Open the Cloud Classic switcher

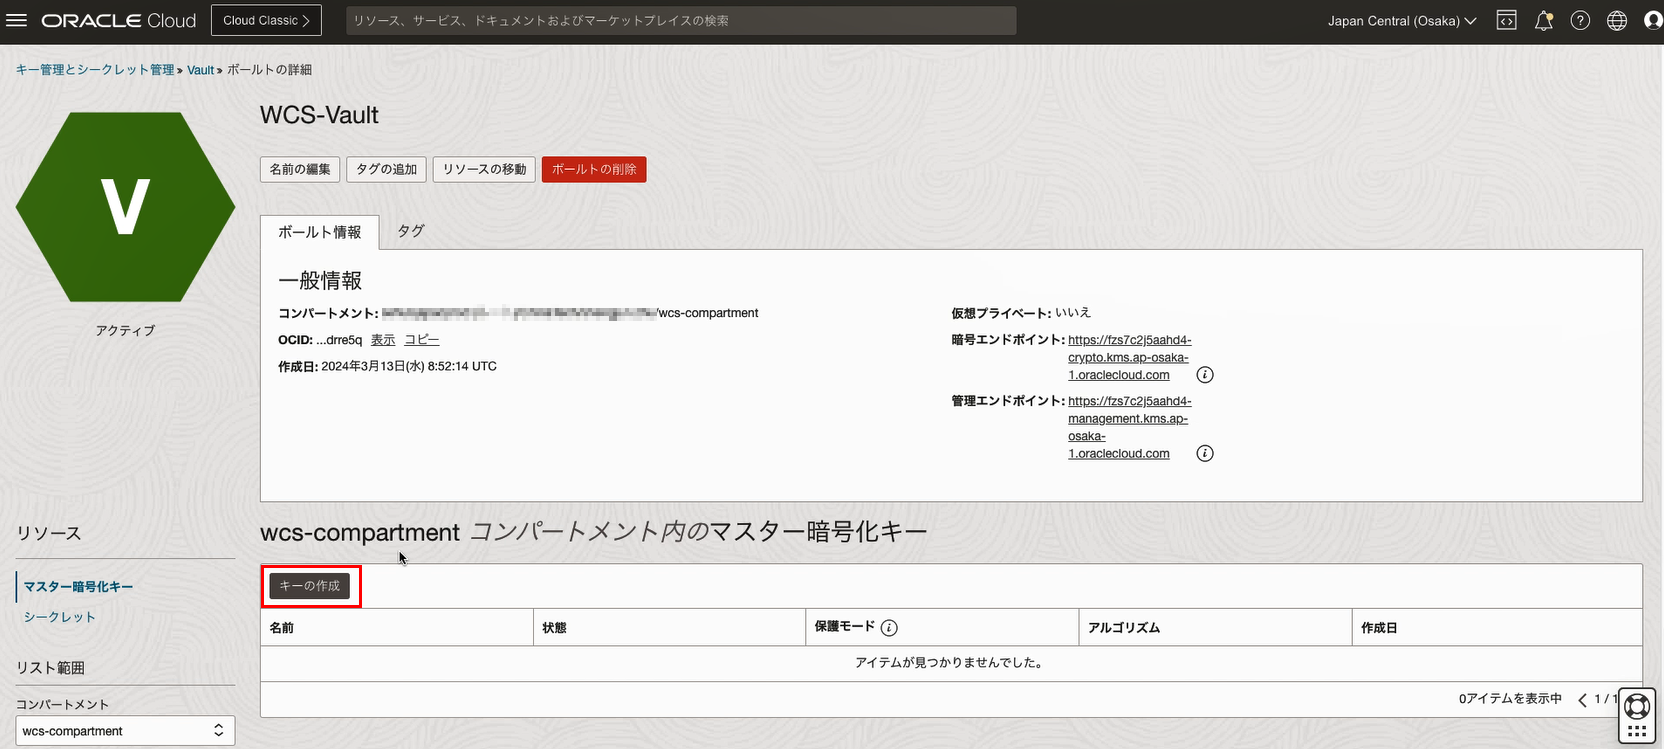click(266, 20)
